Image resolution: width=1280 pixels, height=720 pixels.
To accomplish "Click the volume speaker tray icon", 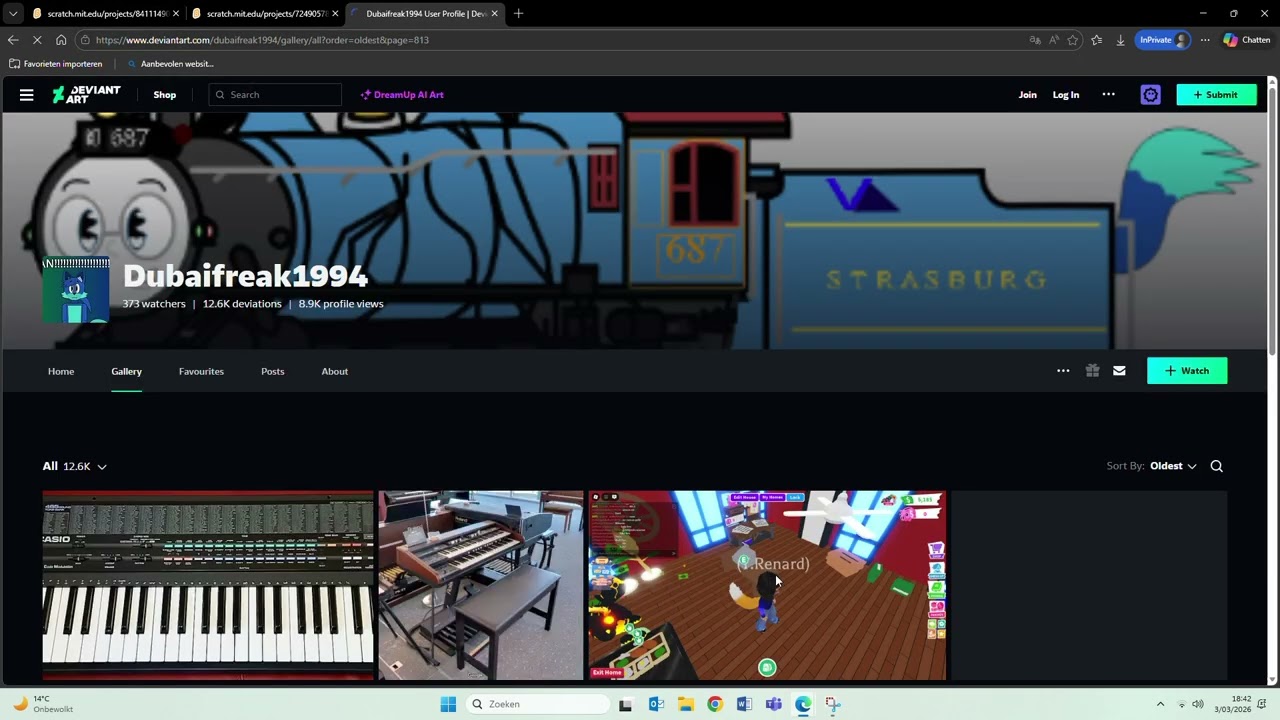I will (1198, 704).
